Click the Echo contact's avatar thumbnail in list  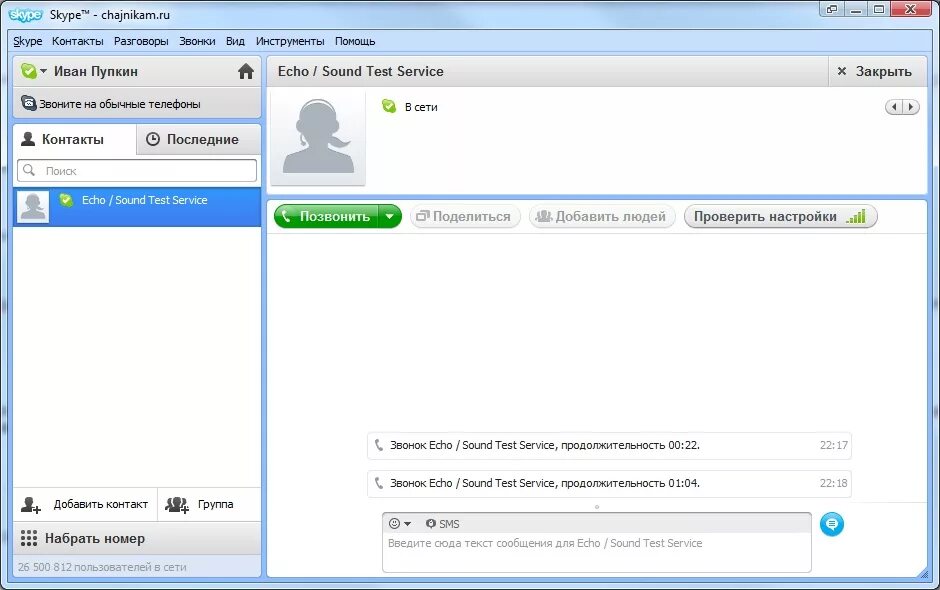click(33, 207)
